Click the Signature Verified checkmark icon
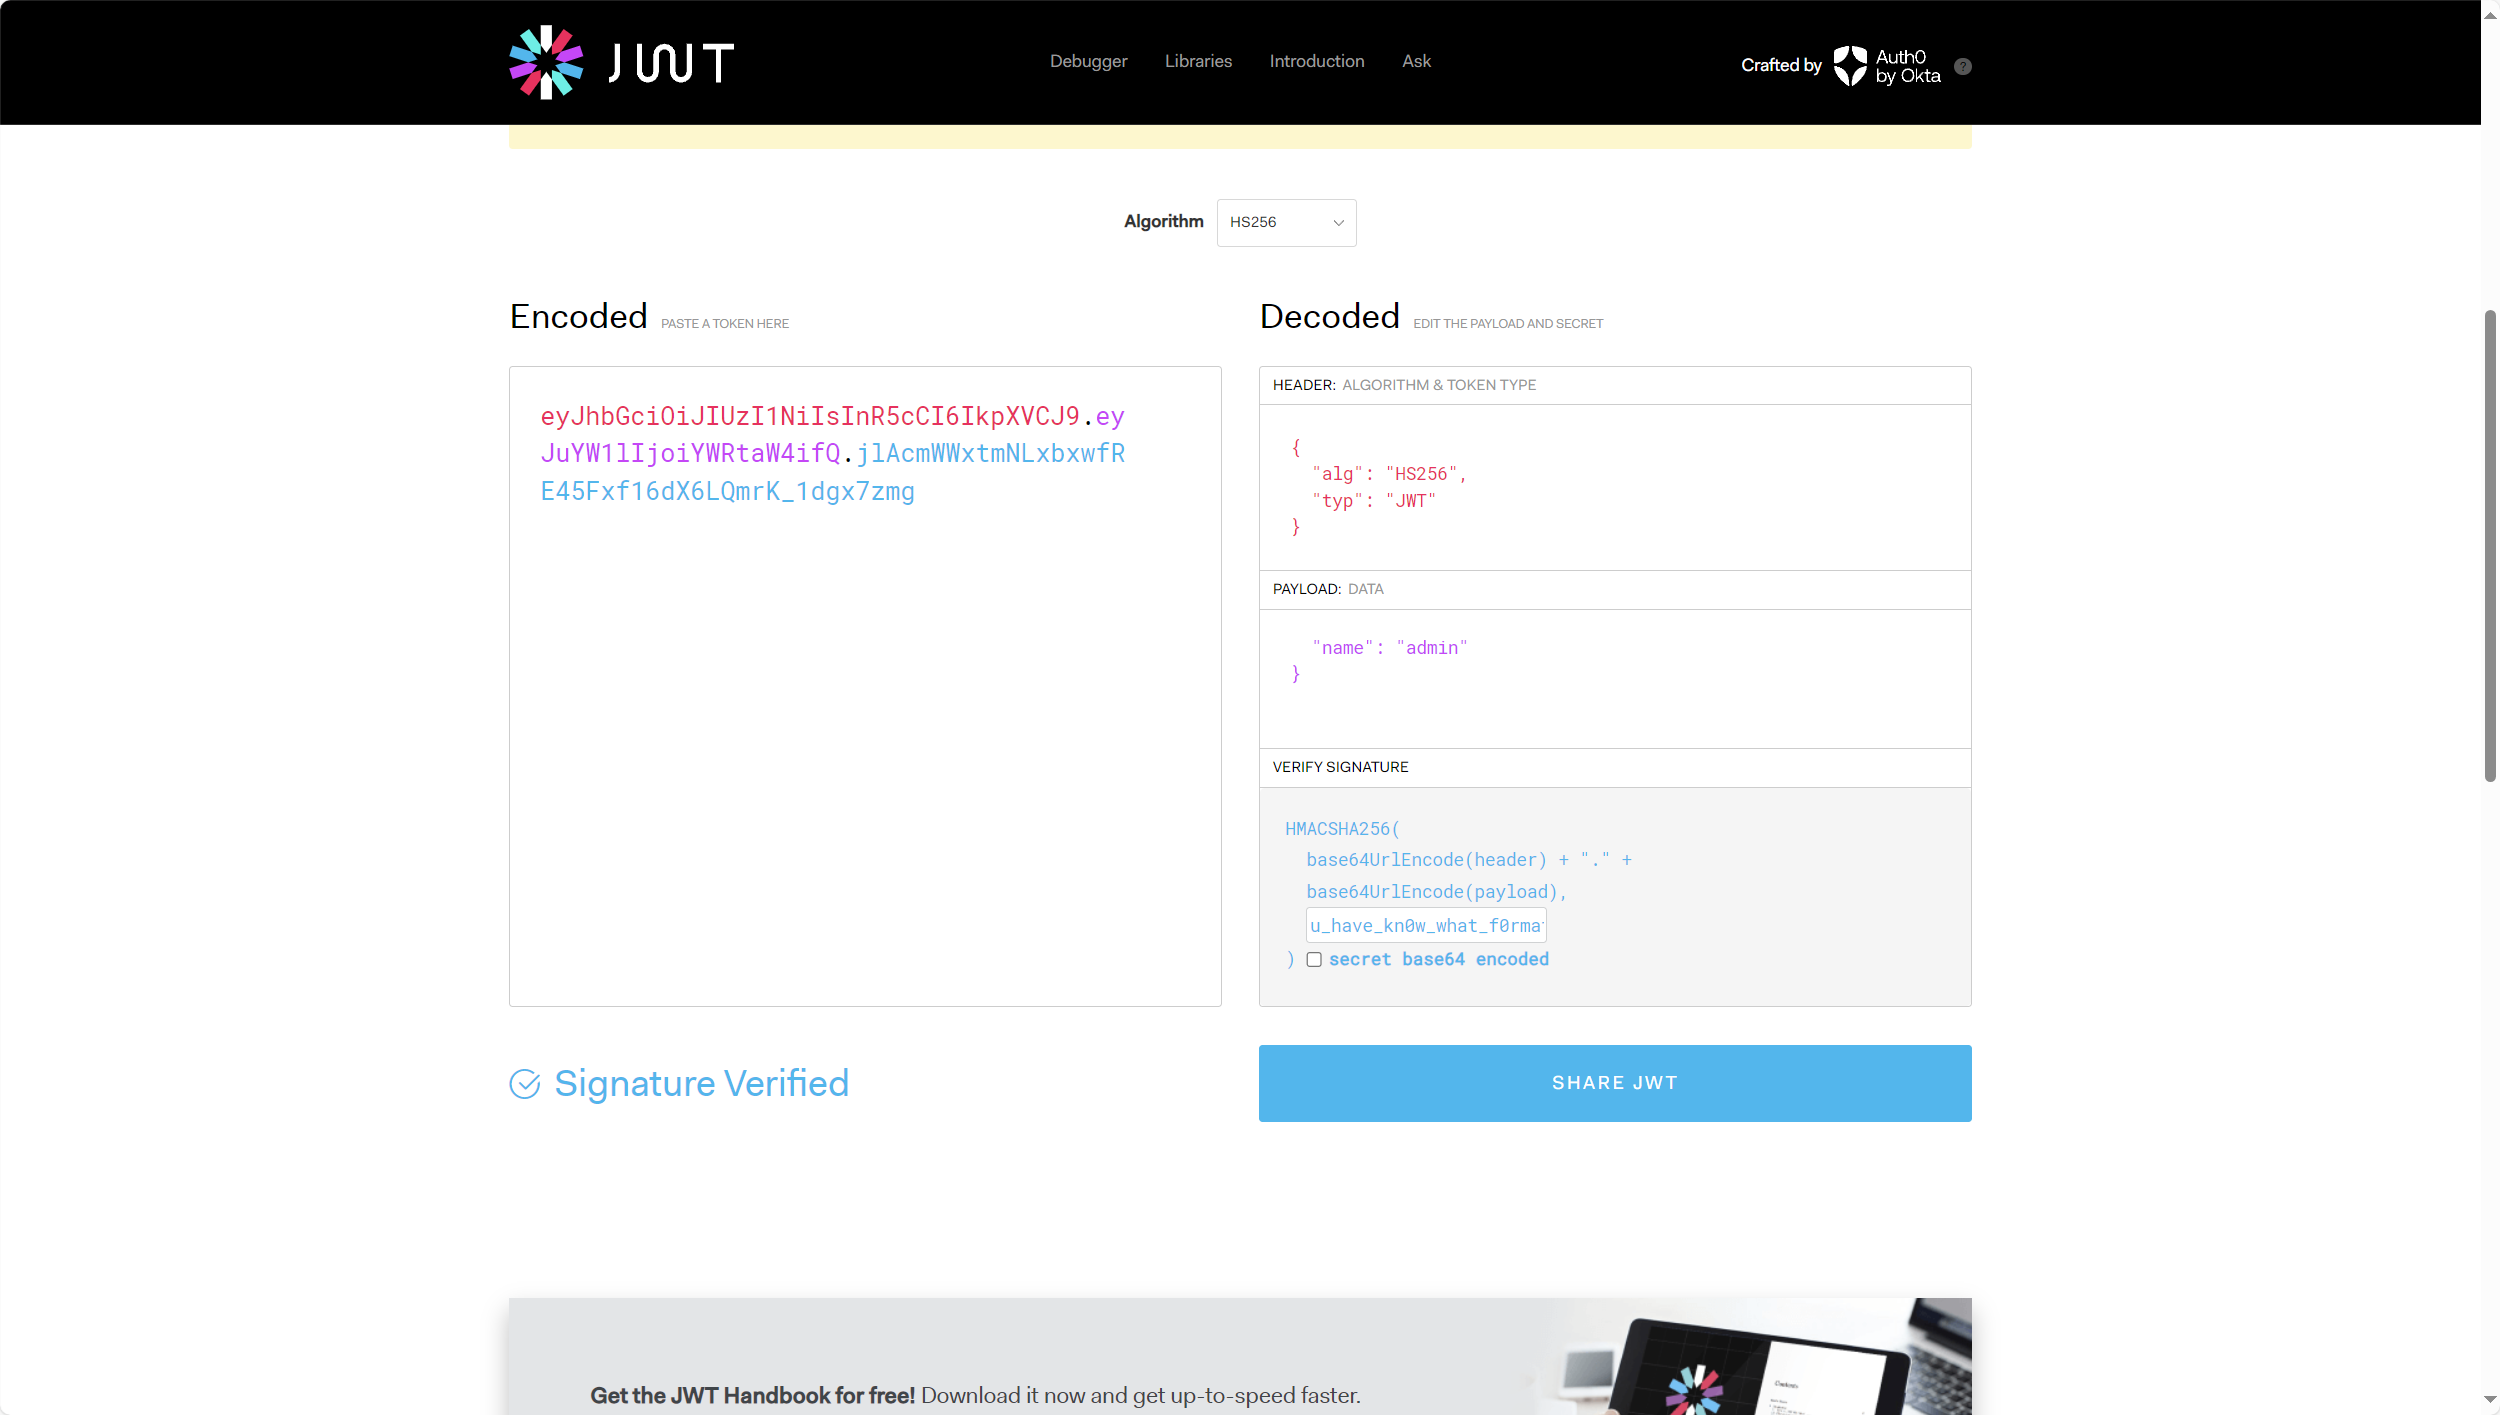 click(525, 1084)
